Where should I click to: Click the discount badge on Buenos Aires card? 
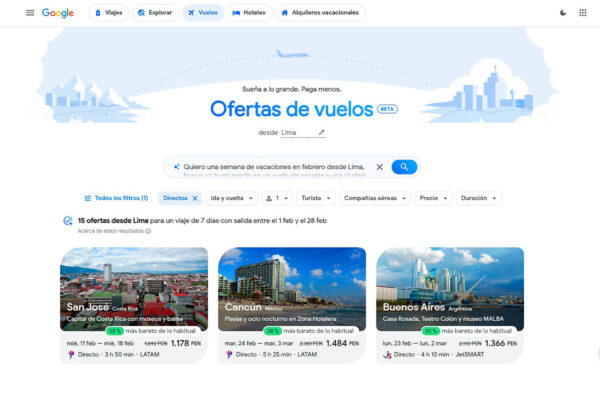click(x=431, y=331)
